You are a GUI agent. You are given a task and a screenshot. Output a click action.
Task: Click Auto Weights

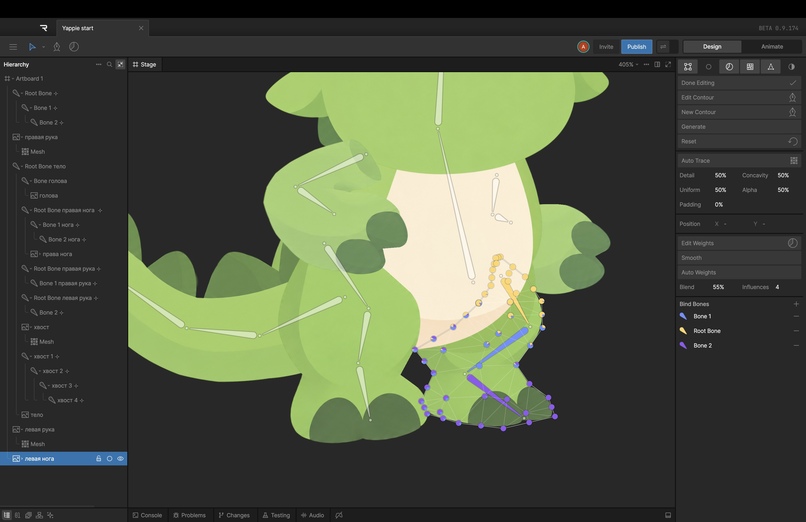tap(739, 272)
